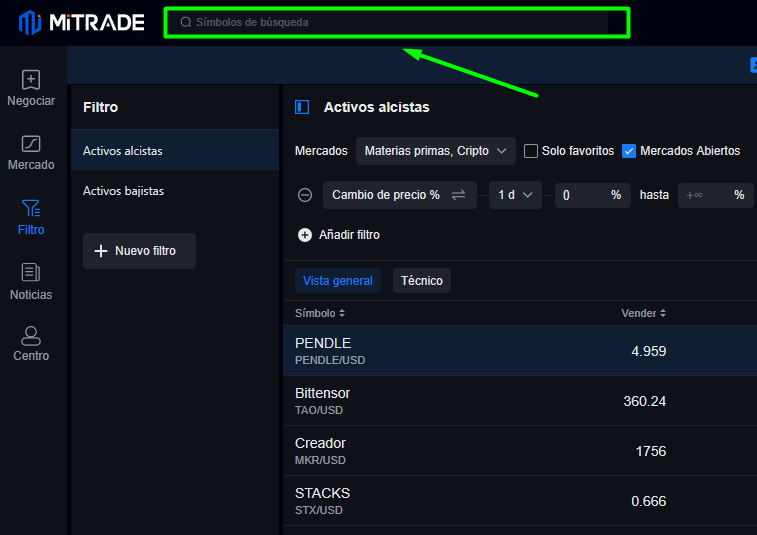Screen dimensions: 757x535
Task: Open the 1 d timeframe dropdown
Action: [515, 195]
